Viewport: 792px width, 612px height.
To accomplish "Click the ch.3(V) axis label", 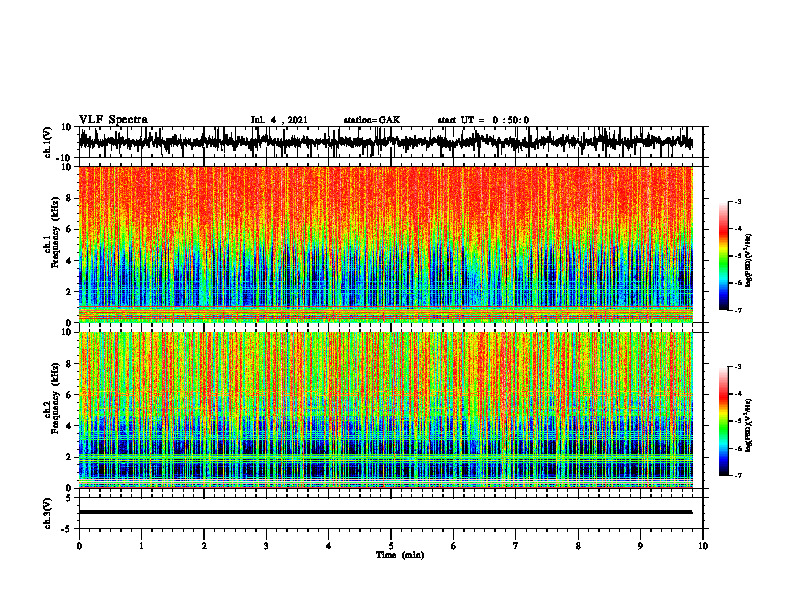I will tap(48, 513).
